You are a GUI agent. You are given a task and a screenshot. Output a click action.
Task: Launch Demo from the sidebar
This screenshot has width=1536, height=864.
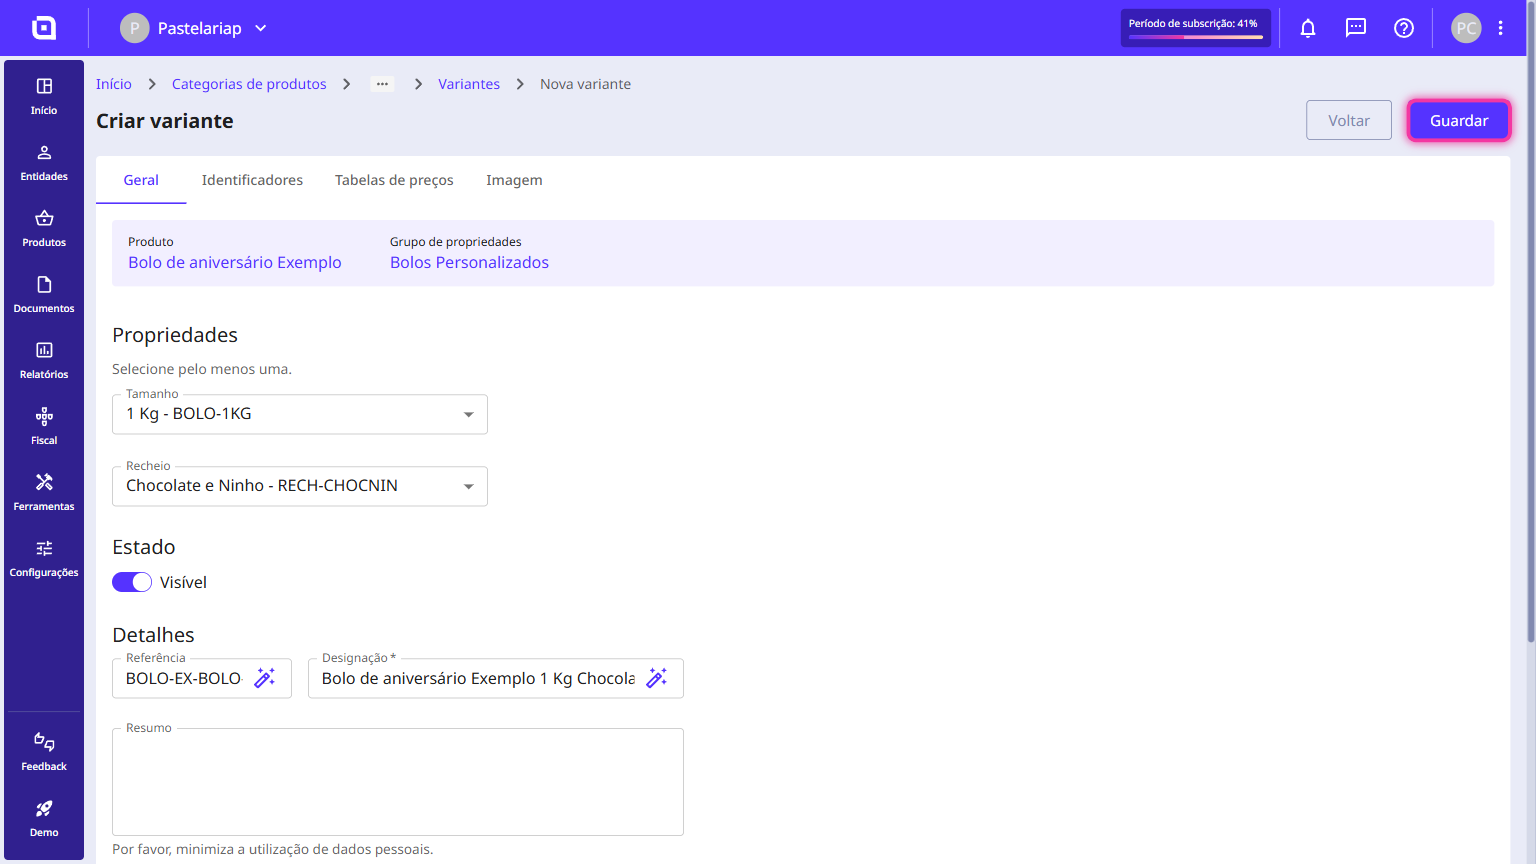(x=44, y=818)
